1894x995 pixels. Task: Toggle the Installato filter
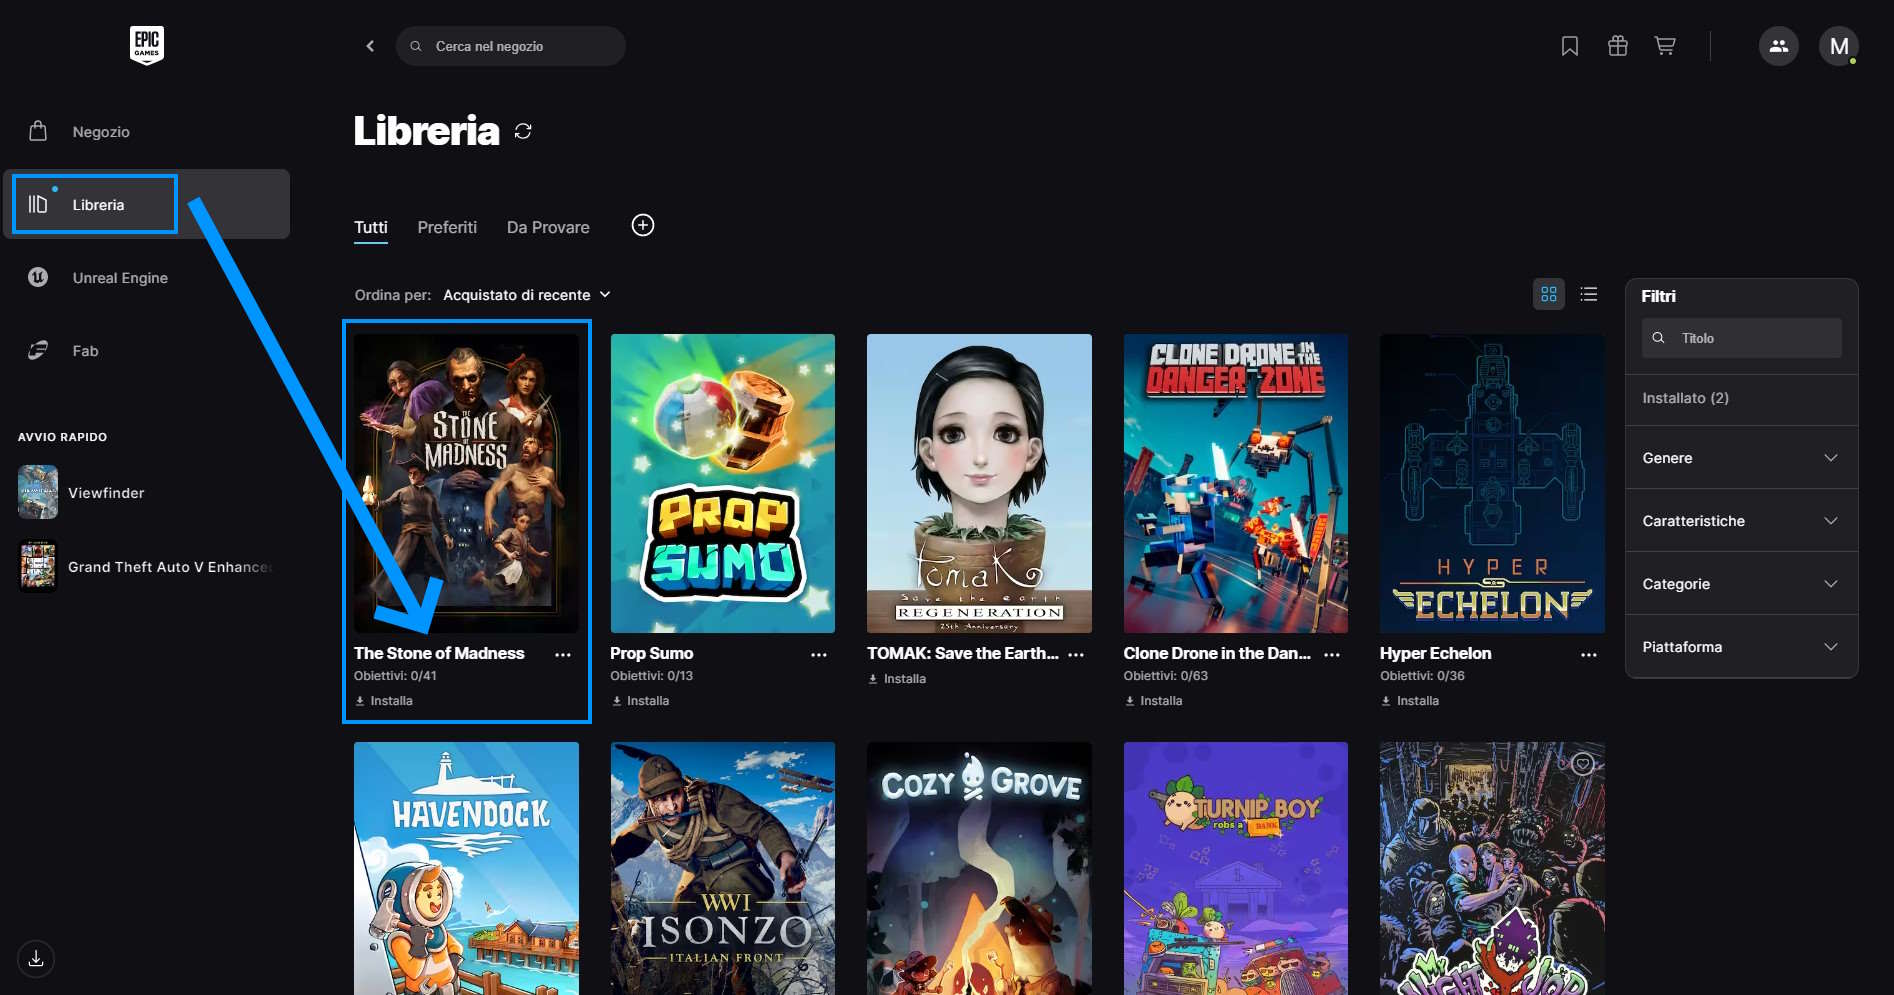coord(1685,398)
